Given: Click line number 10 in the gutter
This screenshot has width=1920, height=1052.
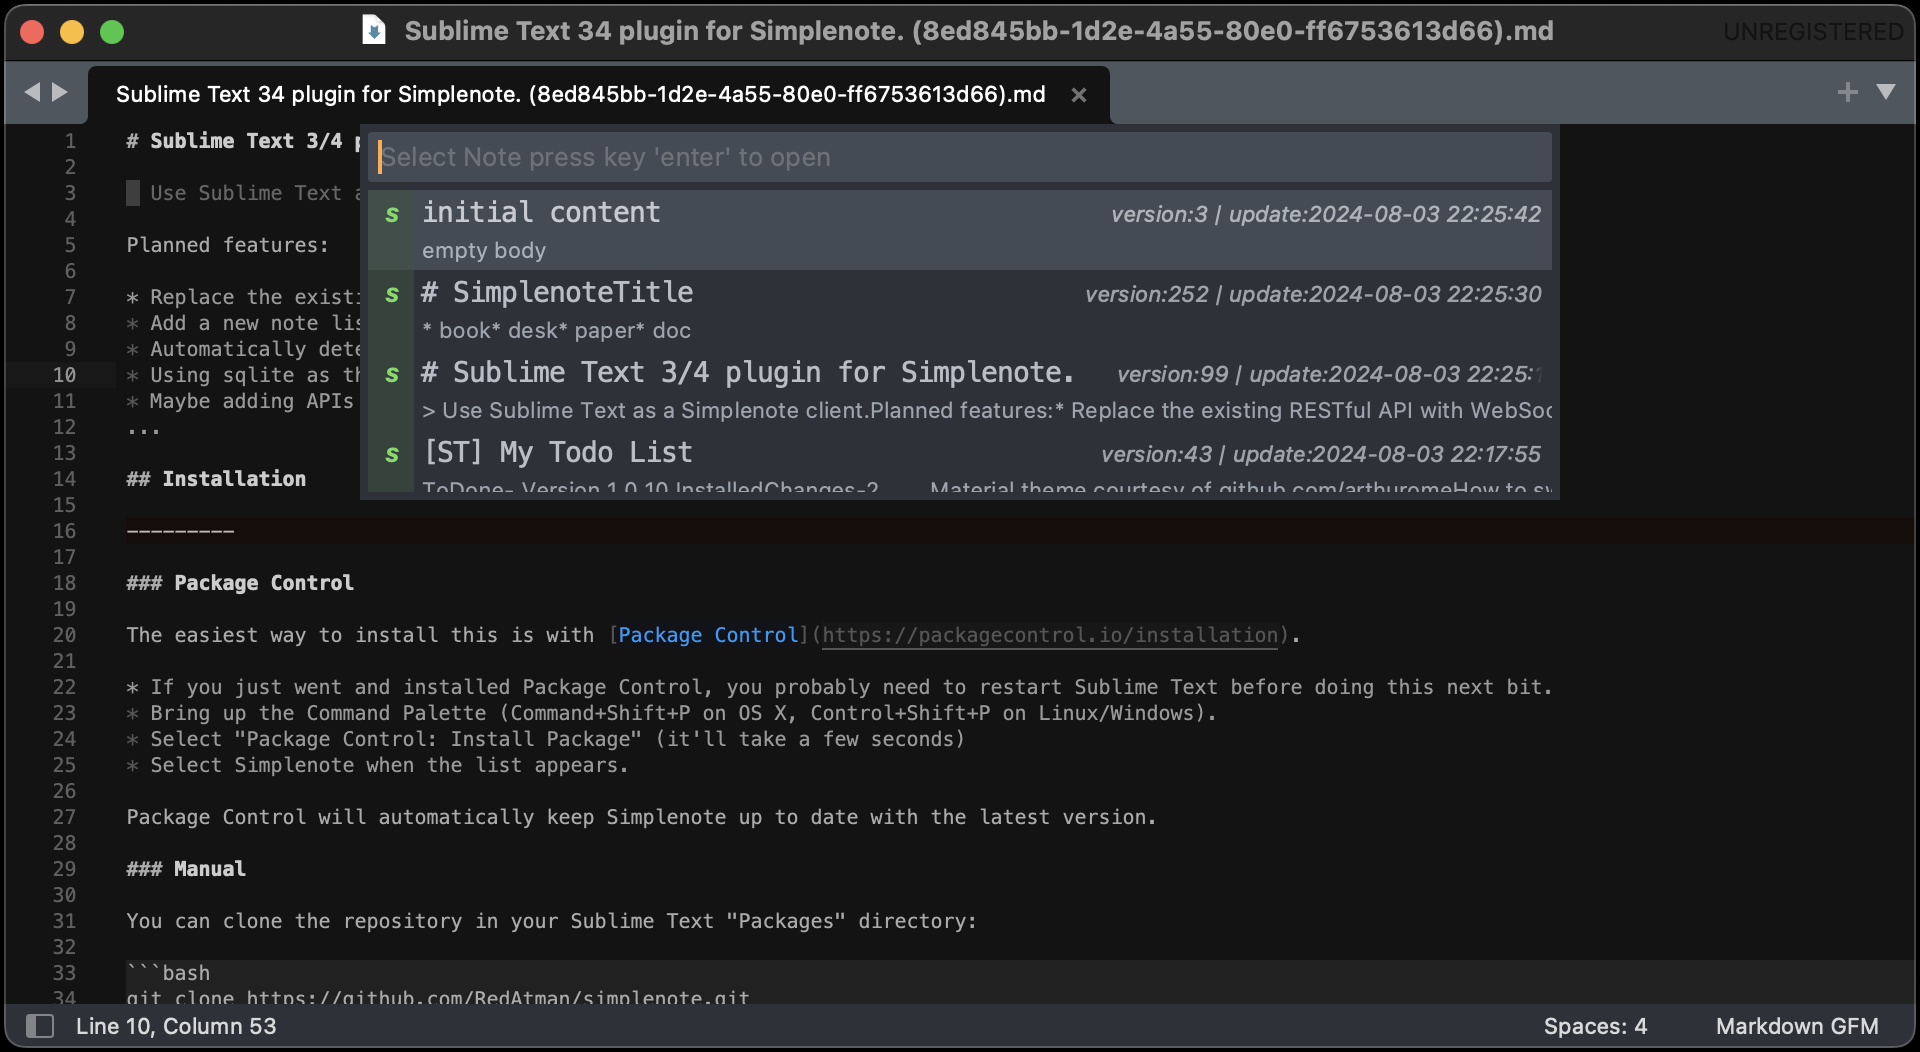Looking at the screenshot, I should (64, 375).
